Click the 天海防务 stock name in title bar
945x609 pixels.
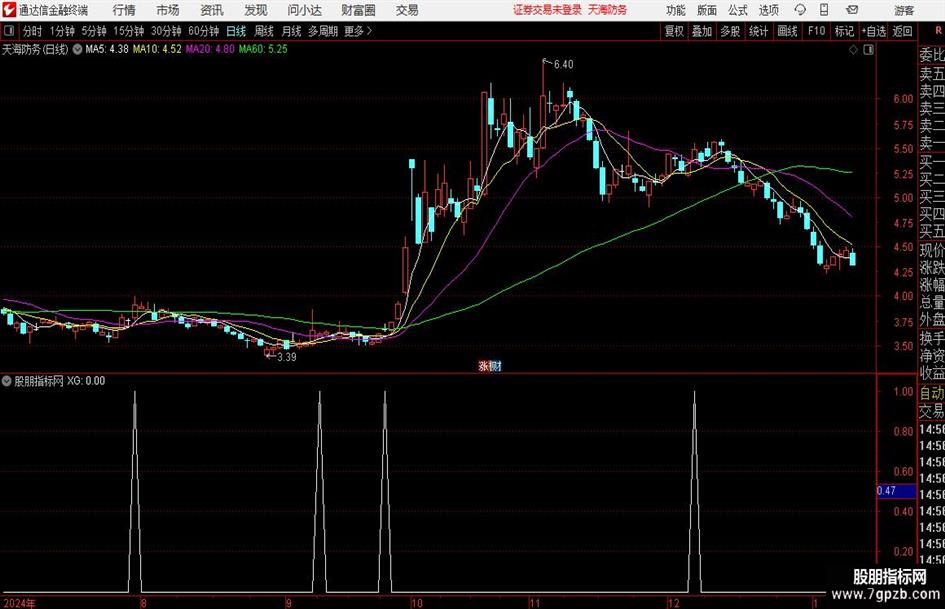[x=607, y=10]
